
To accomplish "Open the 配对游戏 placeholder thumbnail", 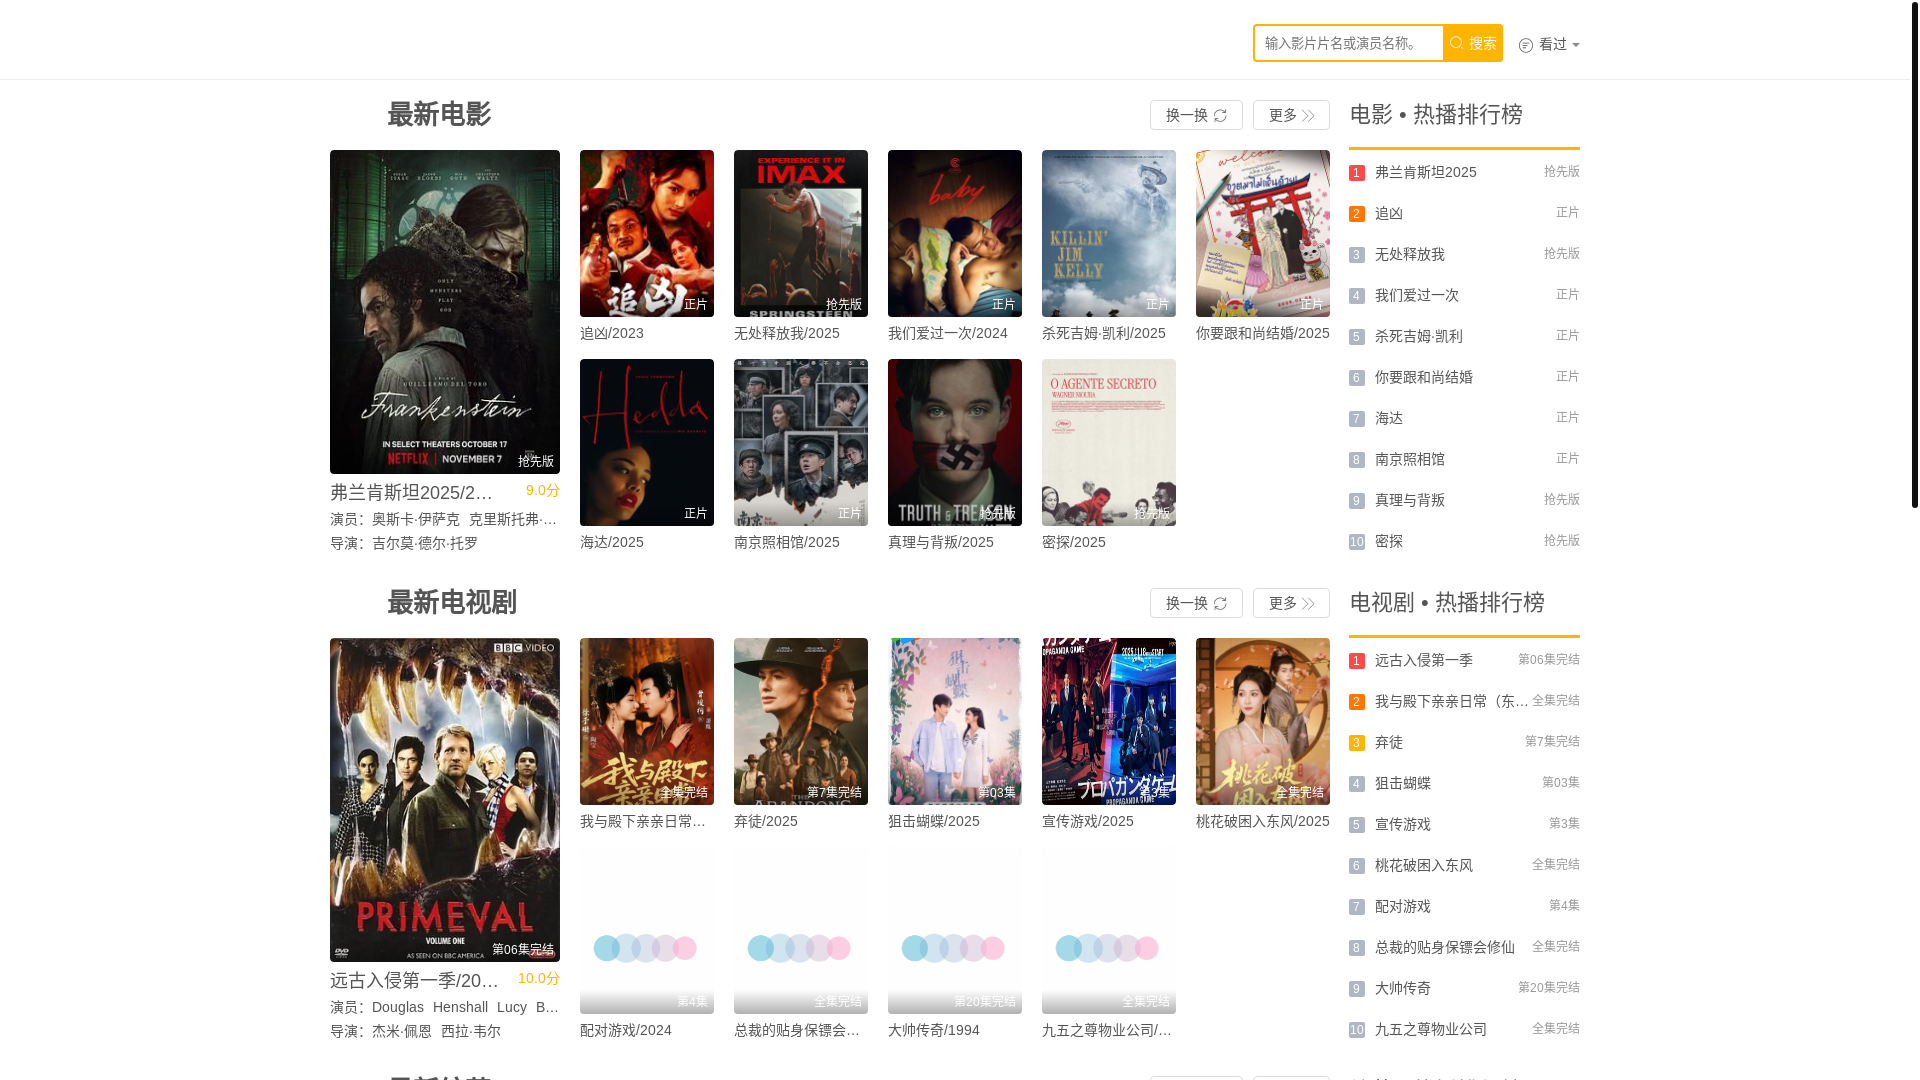I will [x=646, y=930].
